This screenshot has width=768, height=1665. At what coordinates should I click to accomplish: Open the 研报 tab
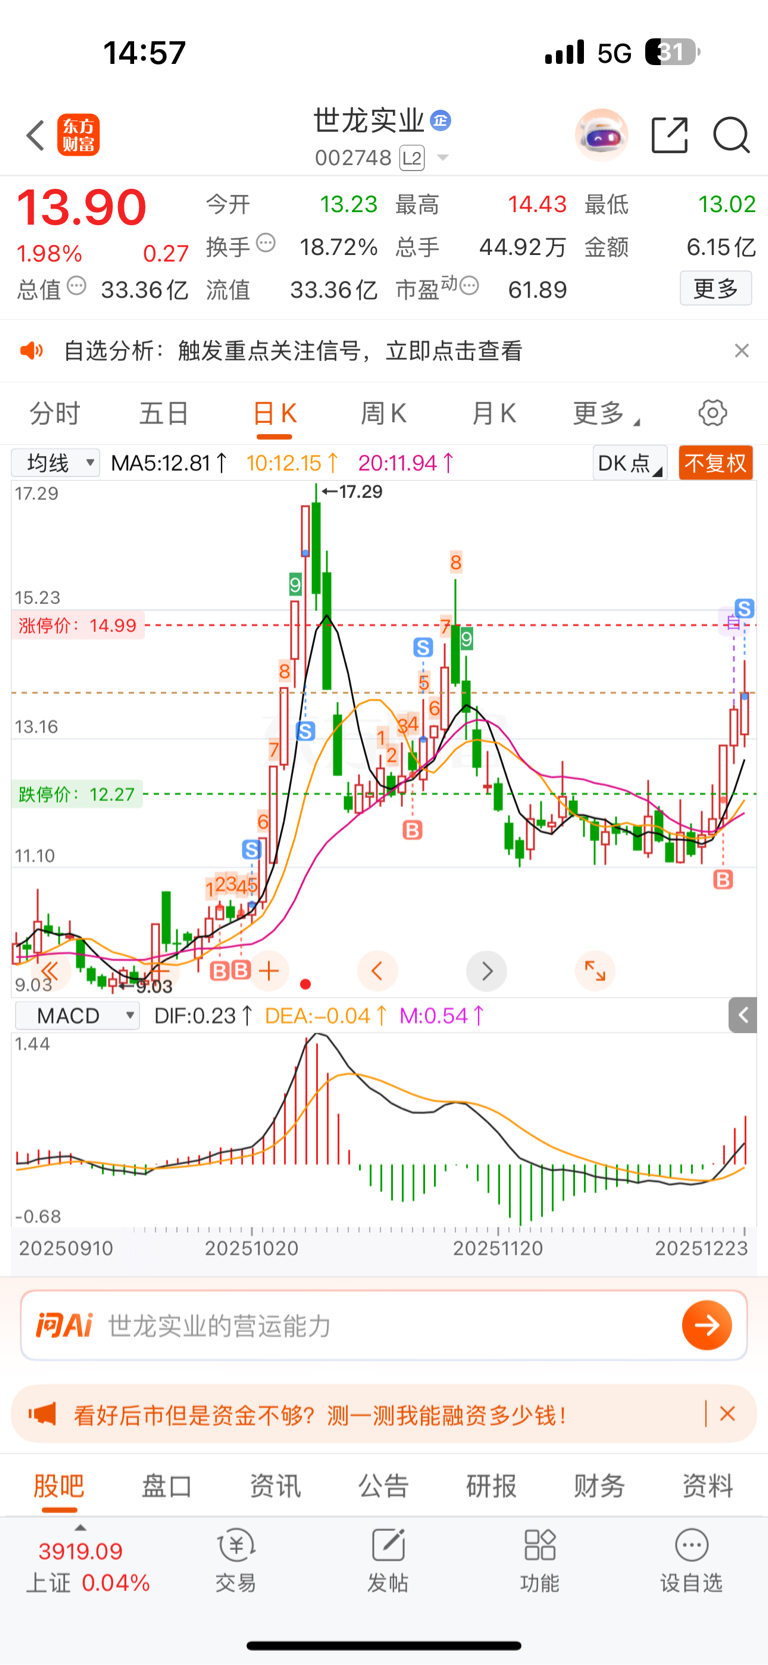491,1487
